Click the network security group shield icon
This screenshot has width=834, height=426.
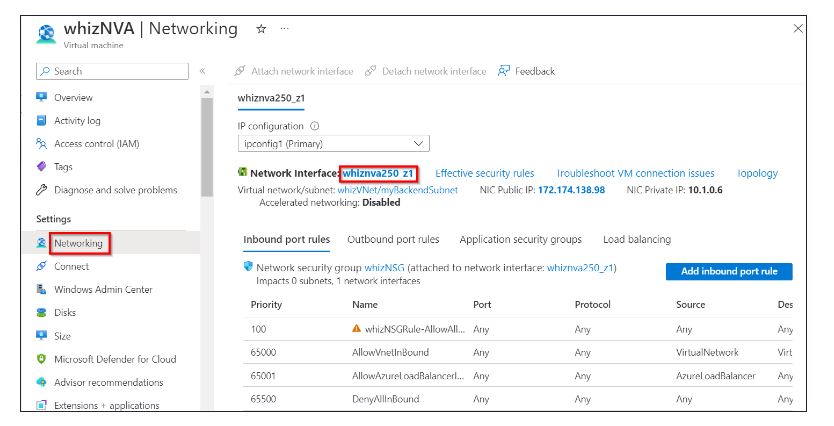(x=248, y=266)
